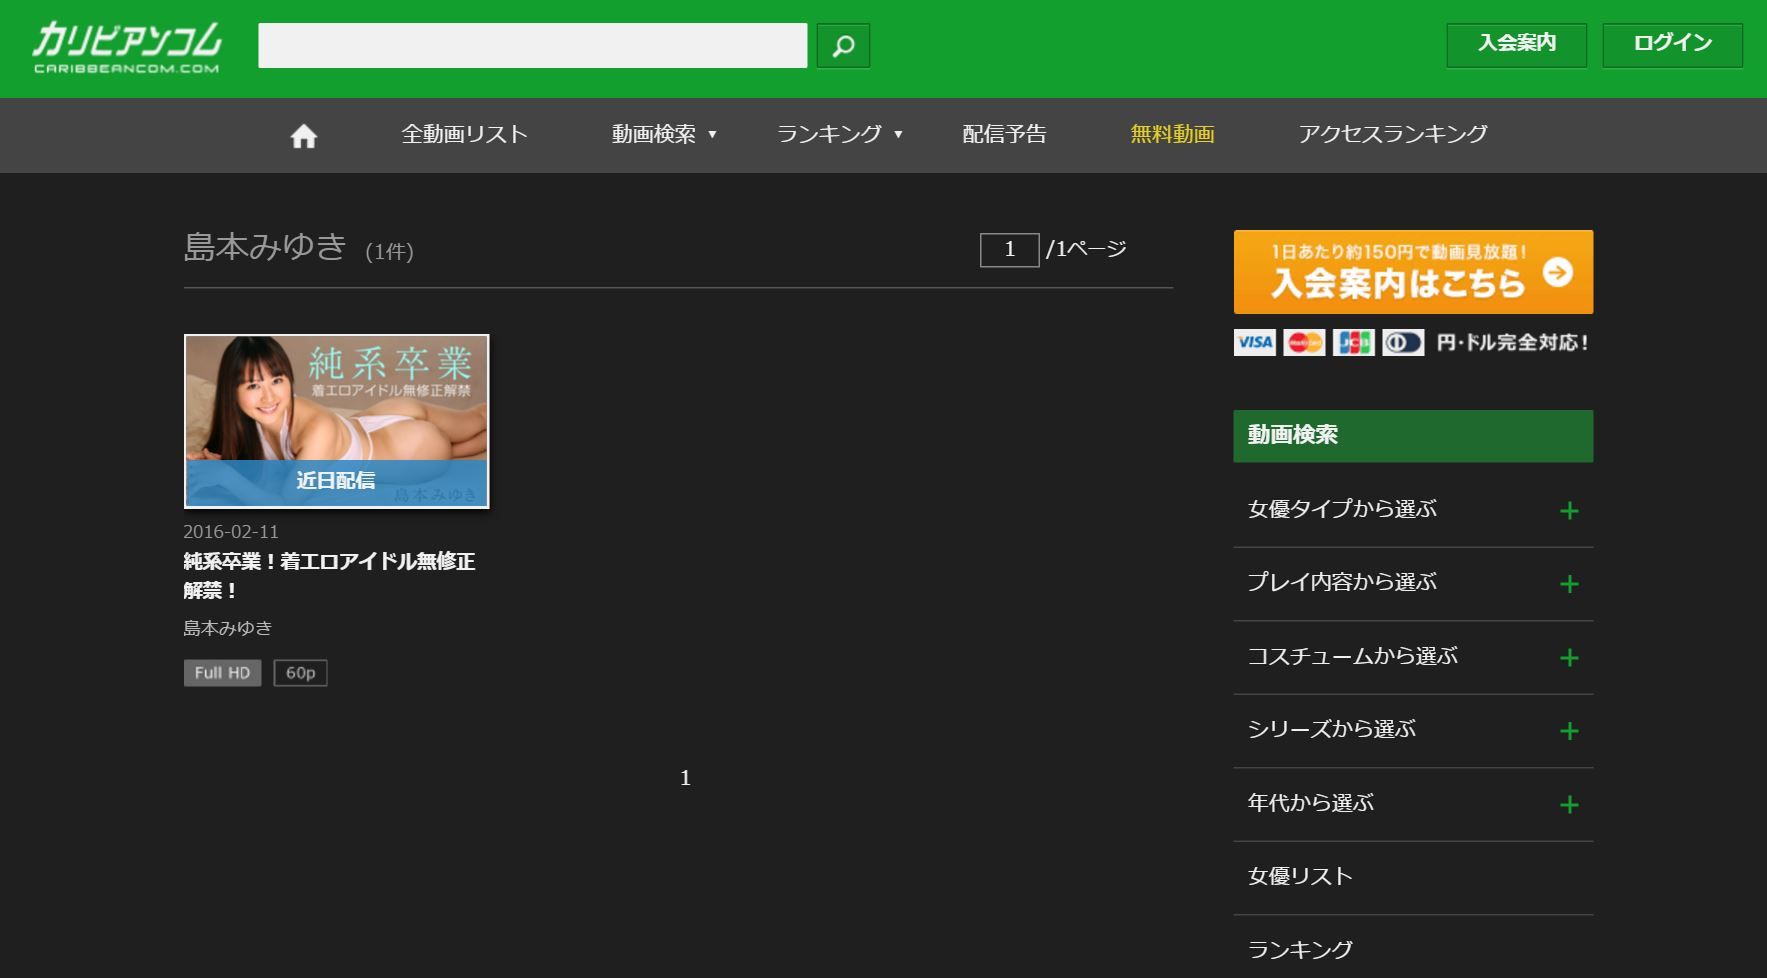Expand プレイ内容から選ぶ section
The width and height of the screenshot is (1767, 978).
click(x=1413, y=584)
